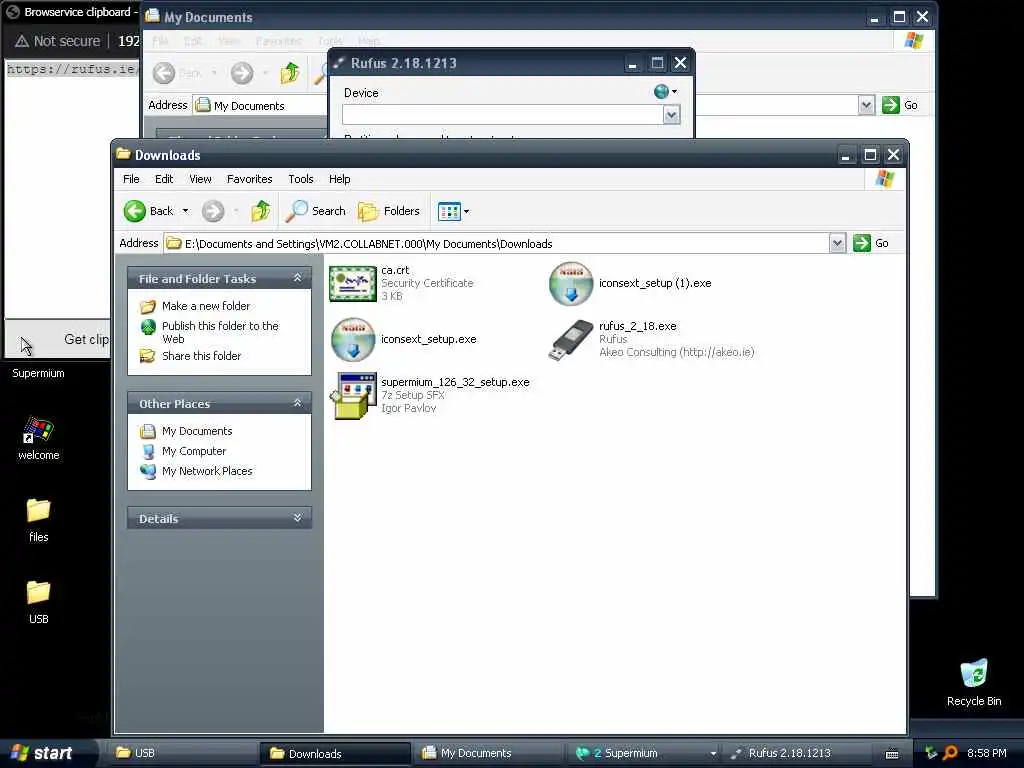Open the address bar dropdown in Downloads
This screenshot has height=768, width=1024.
point(837,244)
